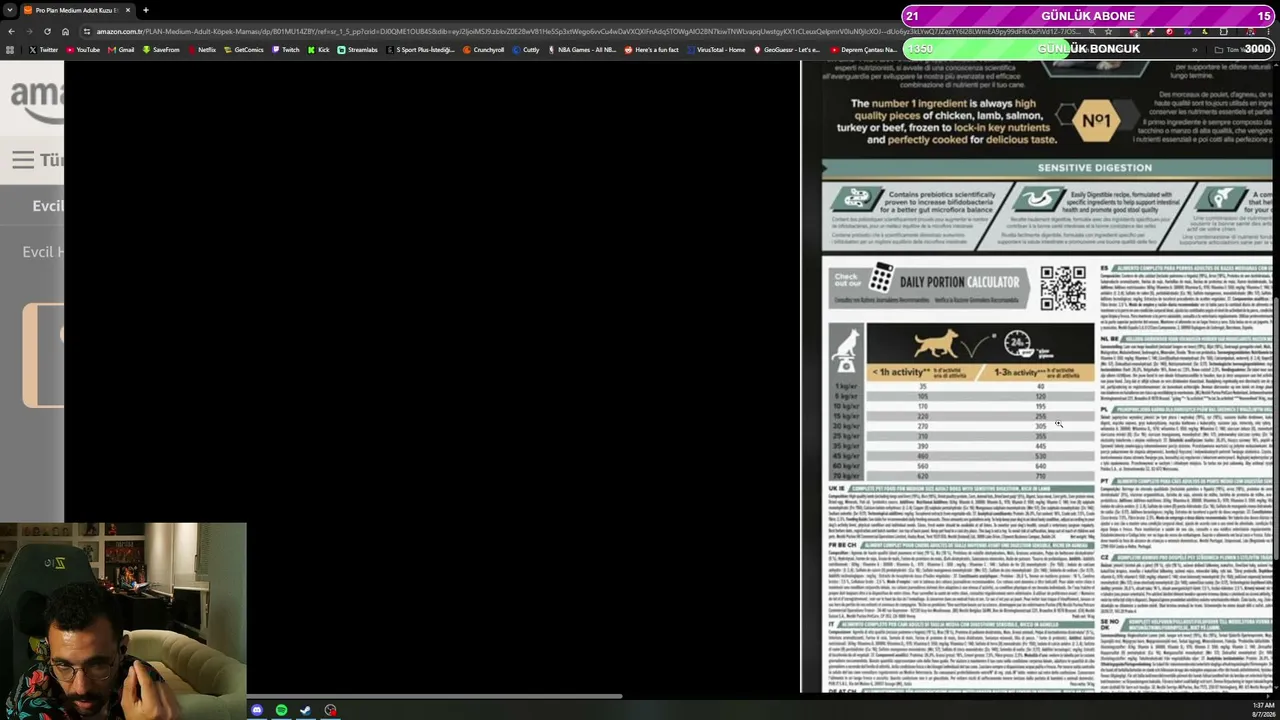Go back to the previous page
1280x720 pixels.
point(11,31)
